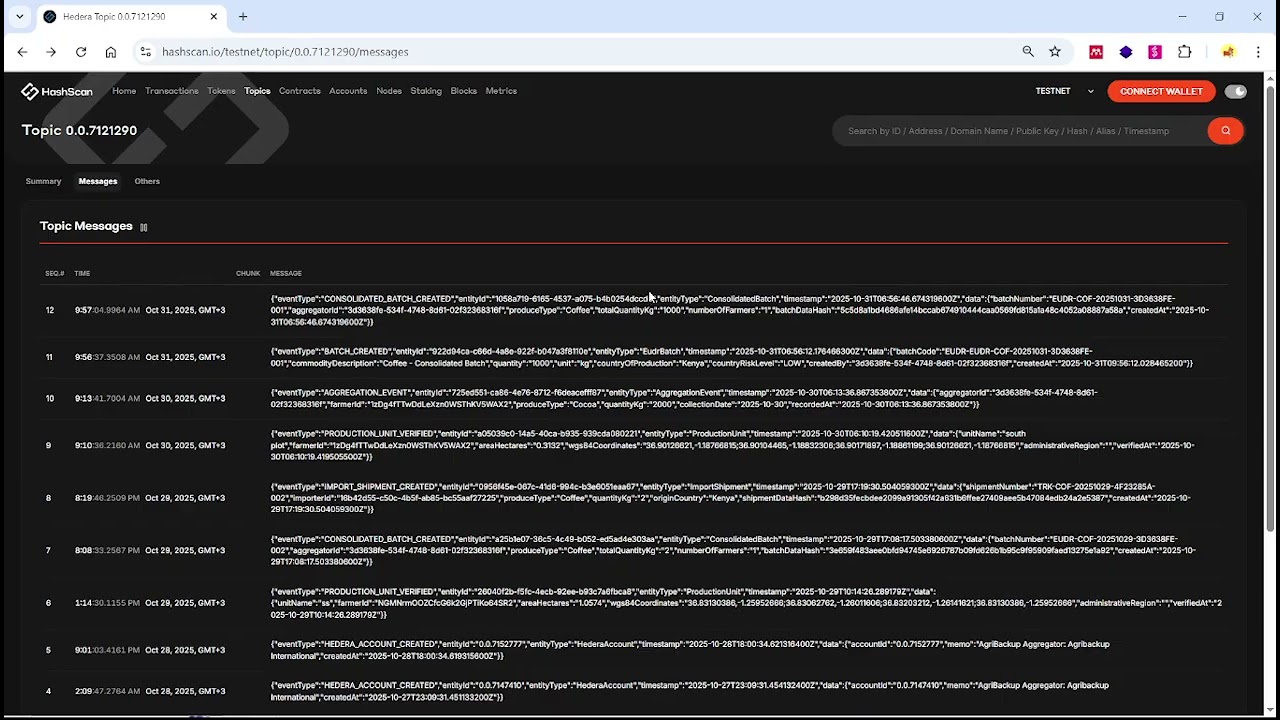This screenshot has width=1280, height=720.
Task: Click the HashScan logo
Action: (57, 91)
